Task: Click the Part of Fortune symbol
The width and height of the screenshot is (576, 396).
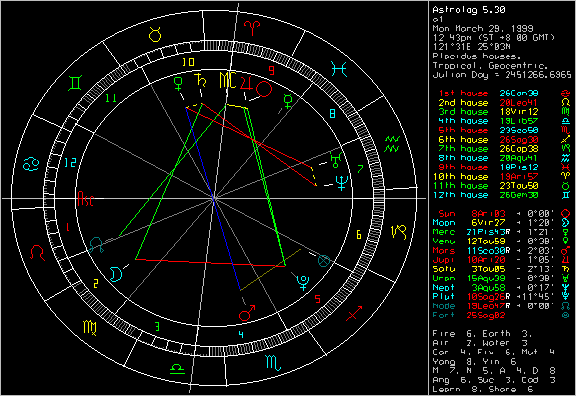Action: click(324, 261)
